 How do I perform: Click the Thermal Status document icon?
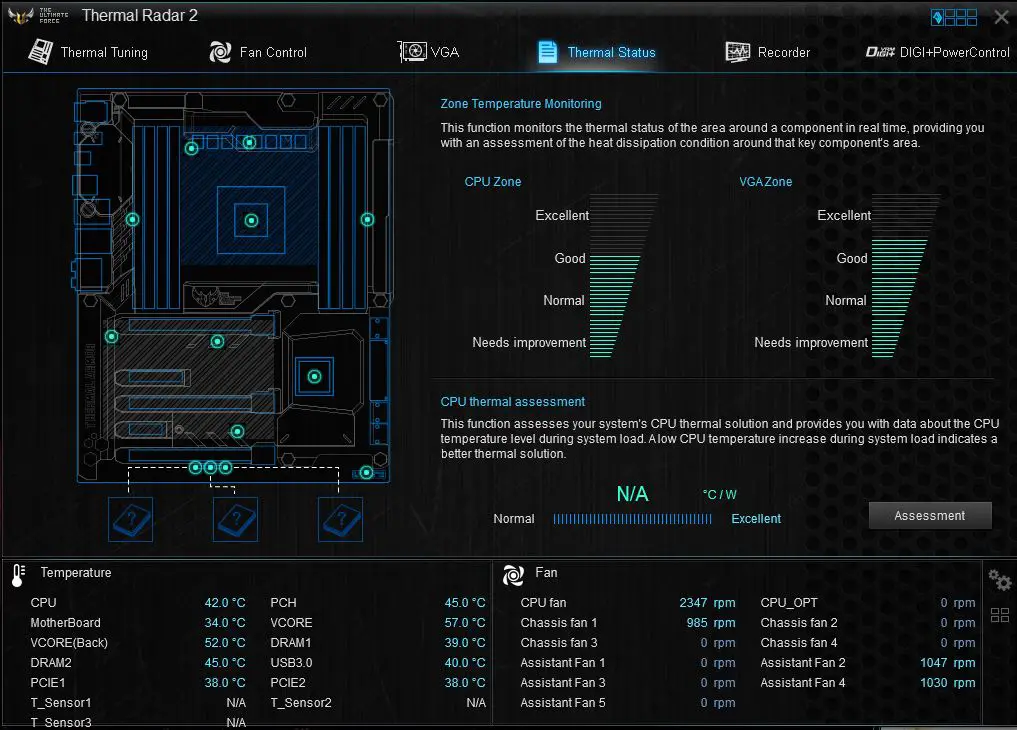coord(547,52)
